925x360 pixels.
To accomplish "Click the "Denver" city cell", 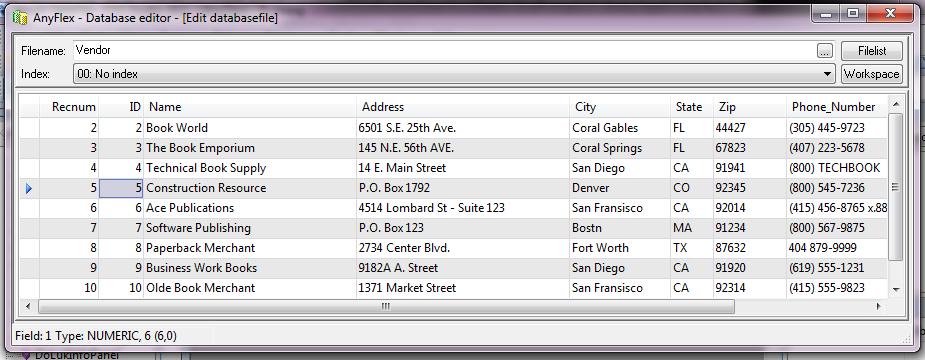I will click(619, 188).
